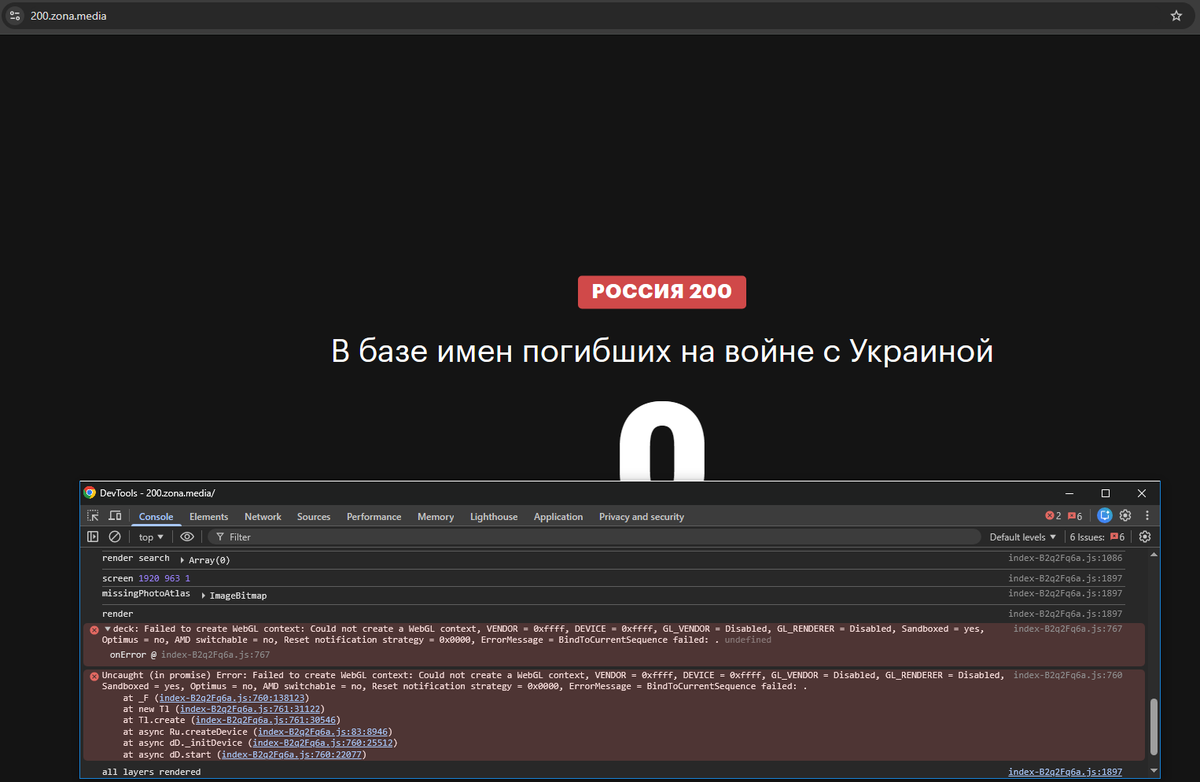Maximize the DevTools window
The height and width of the screenshot is (782, 1200).
[1105, 493]
